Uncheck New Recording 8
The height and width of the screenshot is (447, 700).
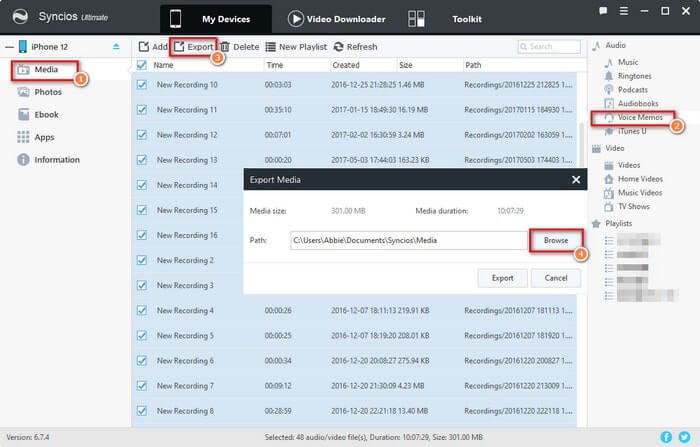[142, 410]
